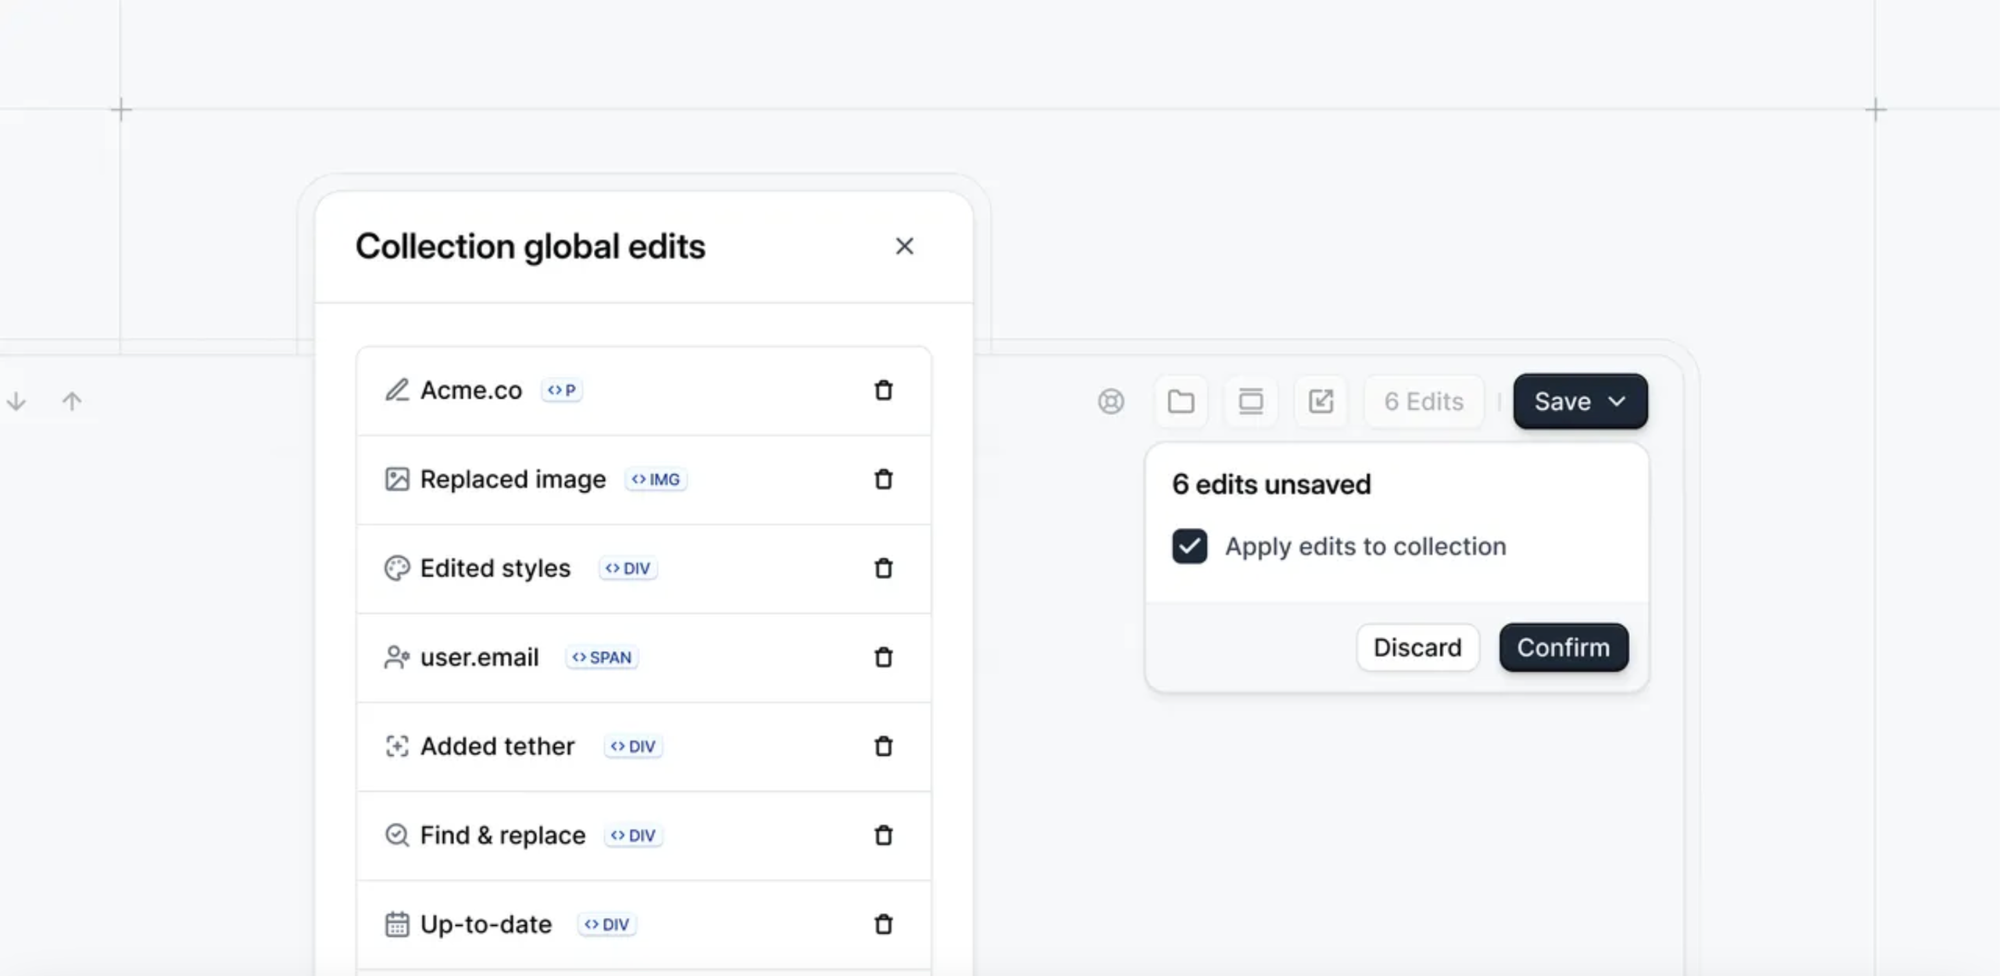Image resolution: width=2000 pixels, height=976 pixels.
Task: Click the stacked layers toolbar icon
Action: [x=1251, y=401]
